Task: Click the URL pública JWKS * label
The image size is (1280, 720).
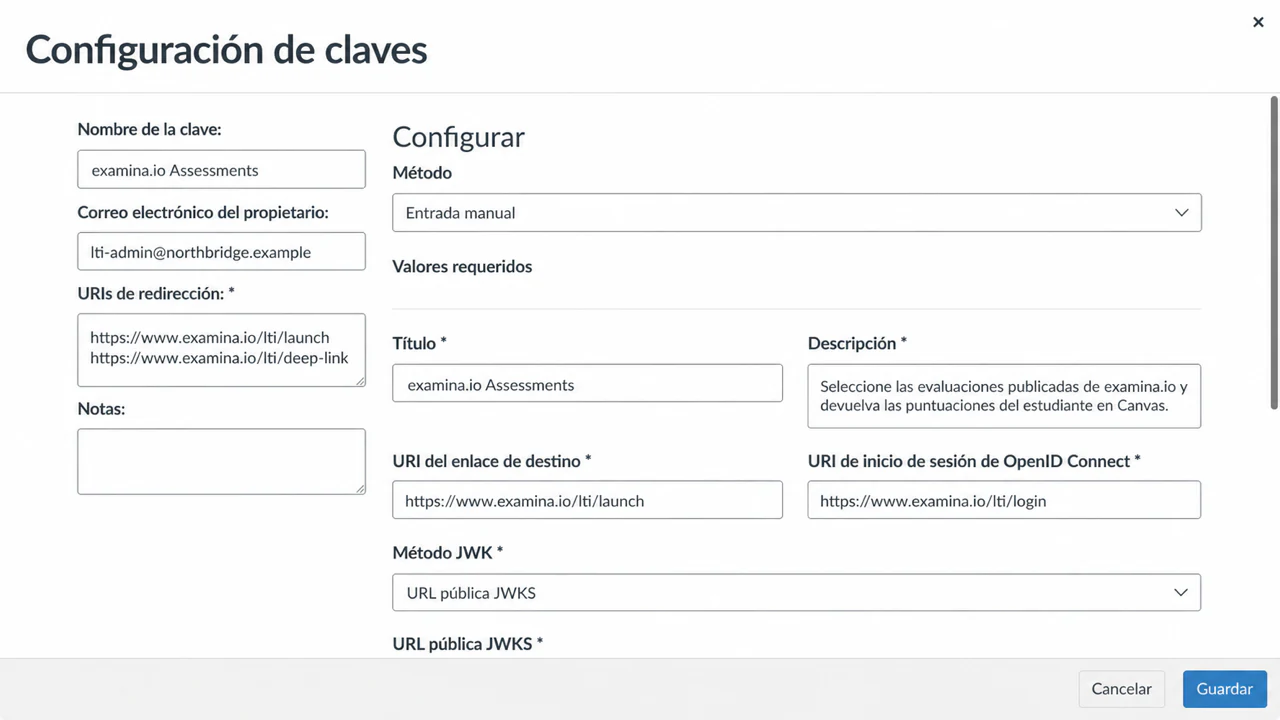Action: pyautogui.click(x=468, y=644)
